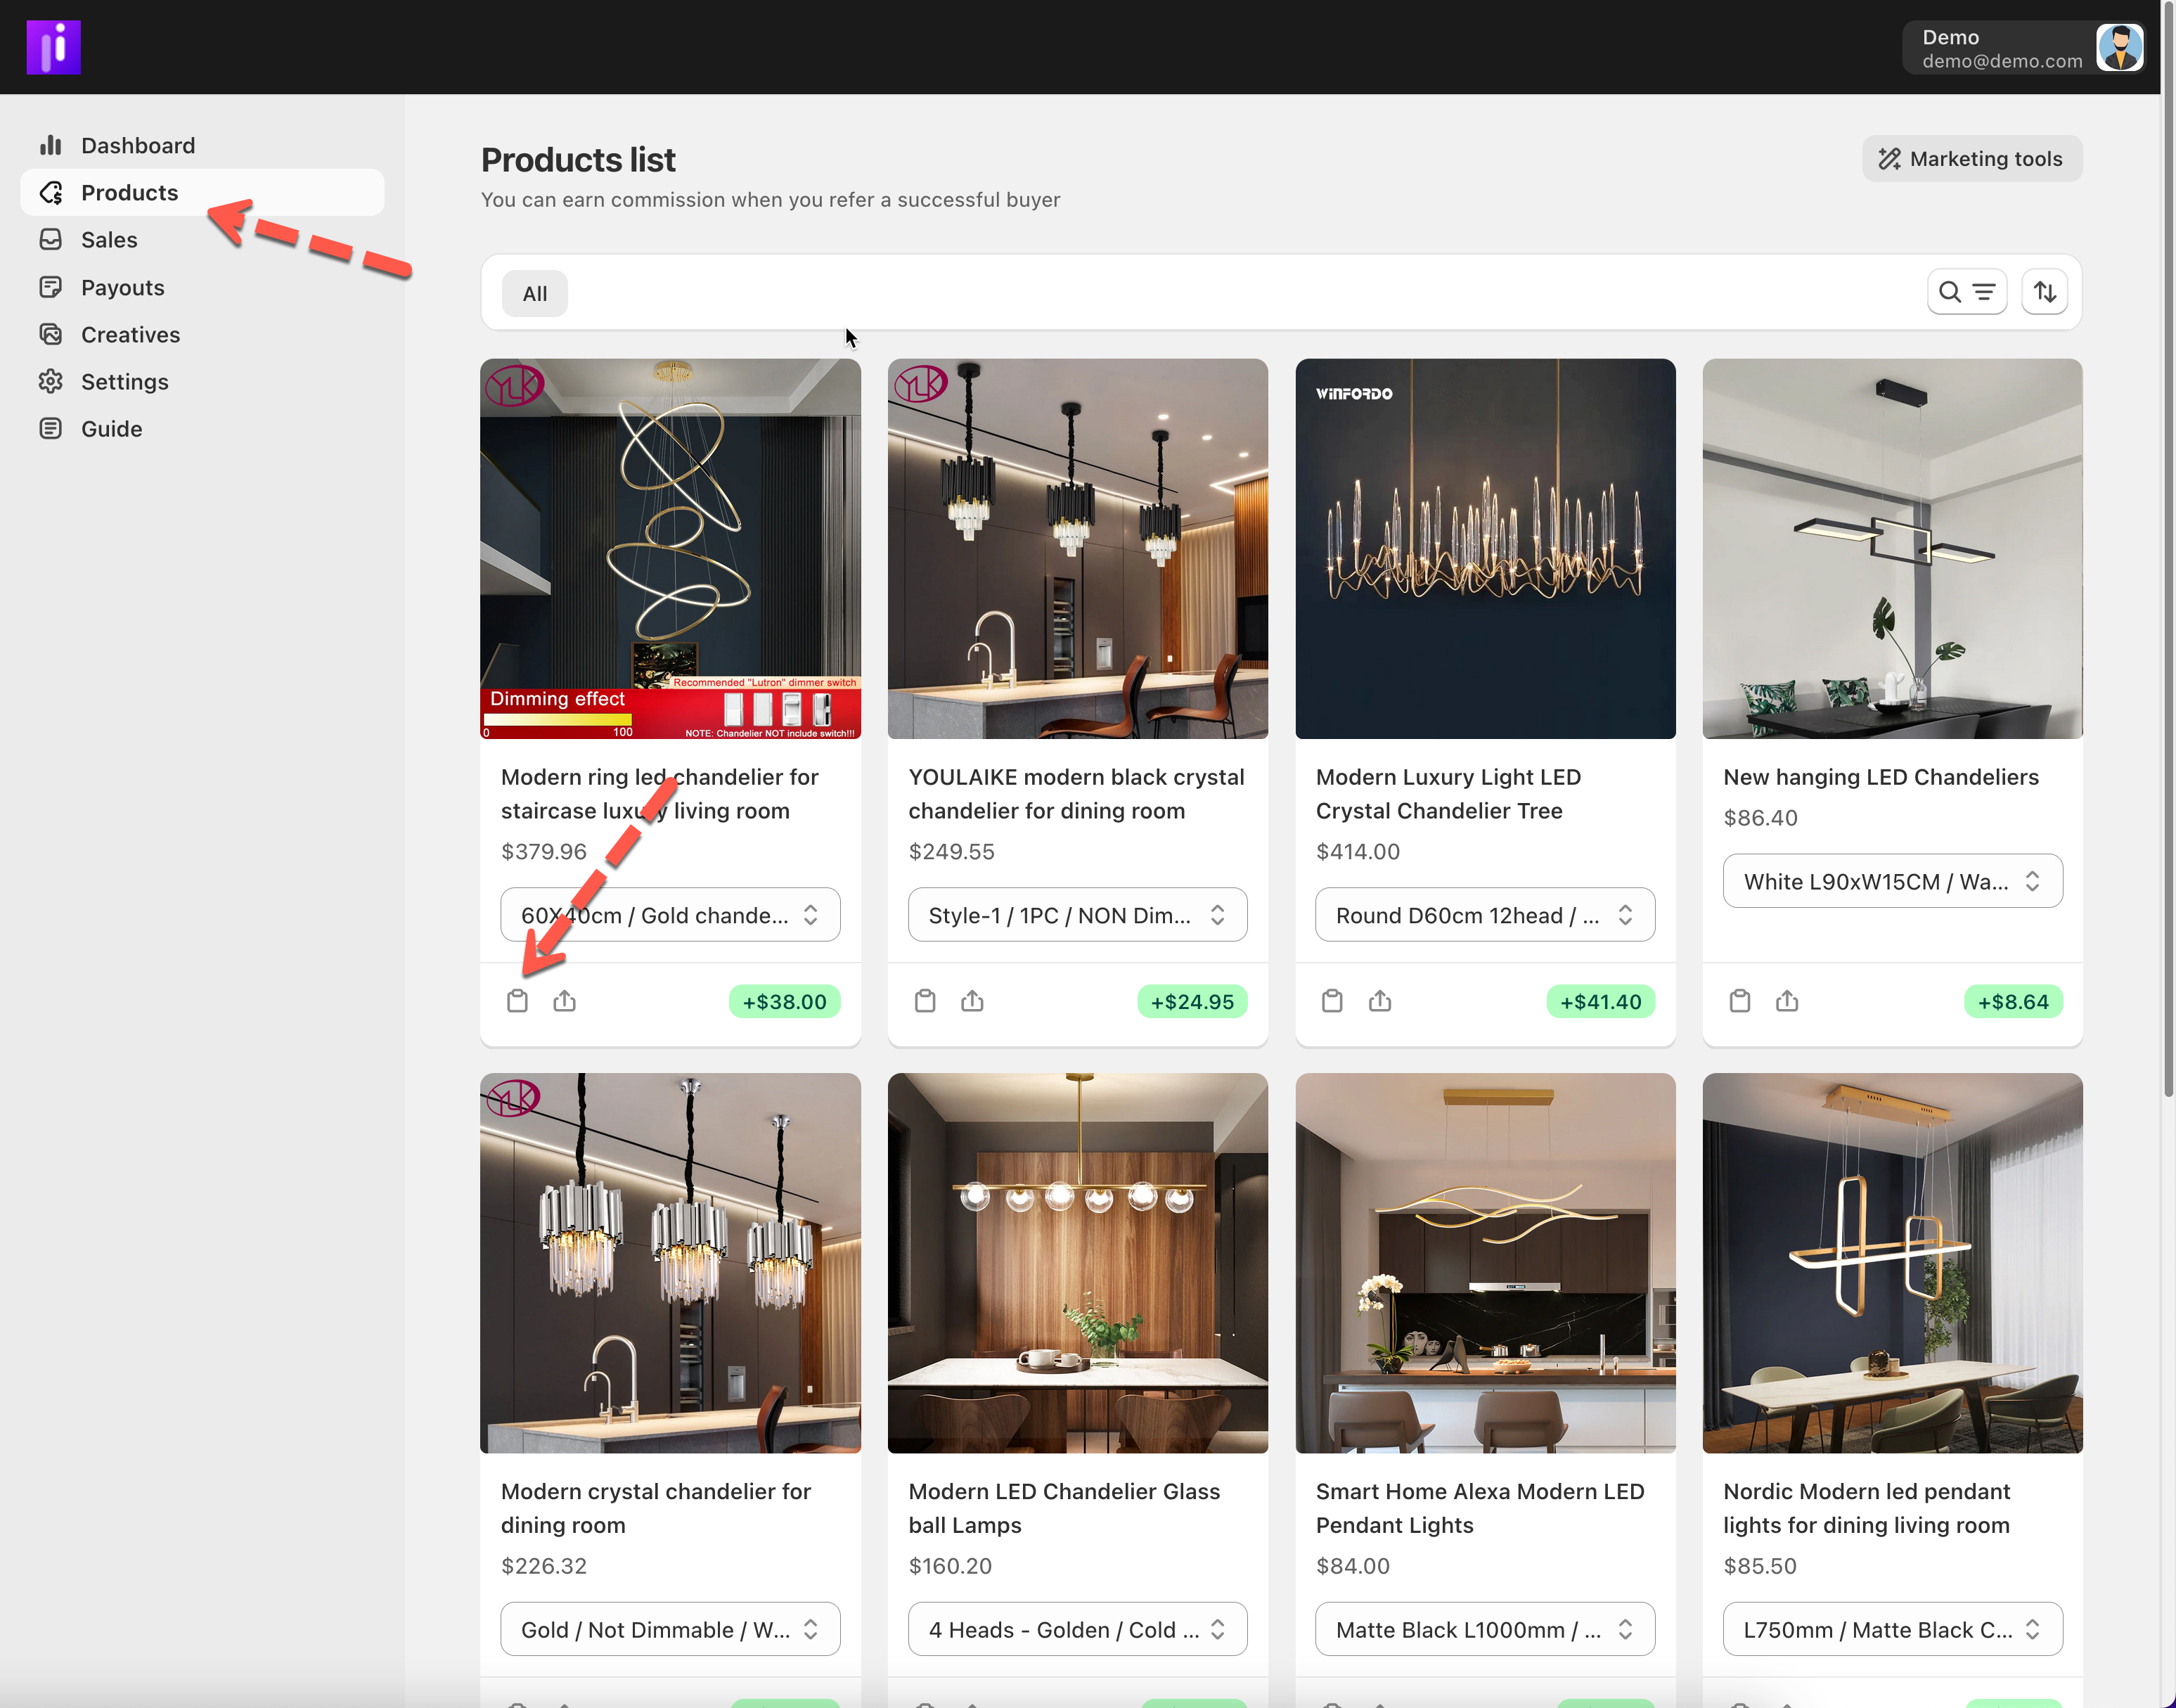Expand Matte Black L1000mm variant dropdown

pos(1484,1630)
